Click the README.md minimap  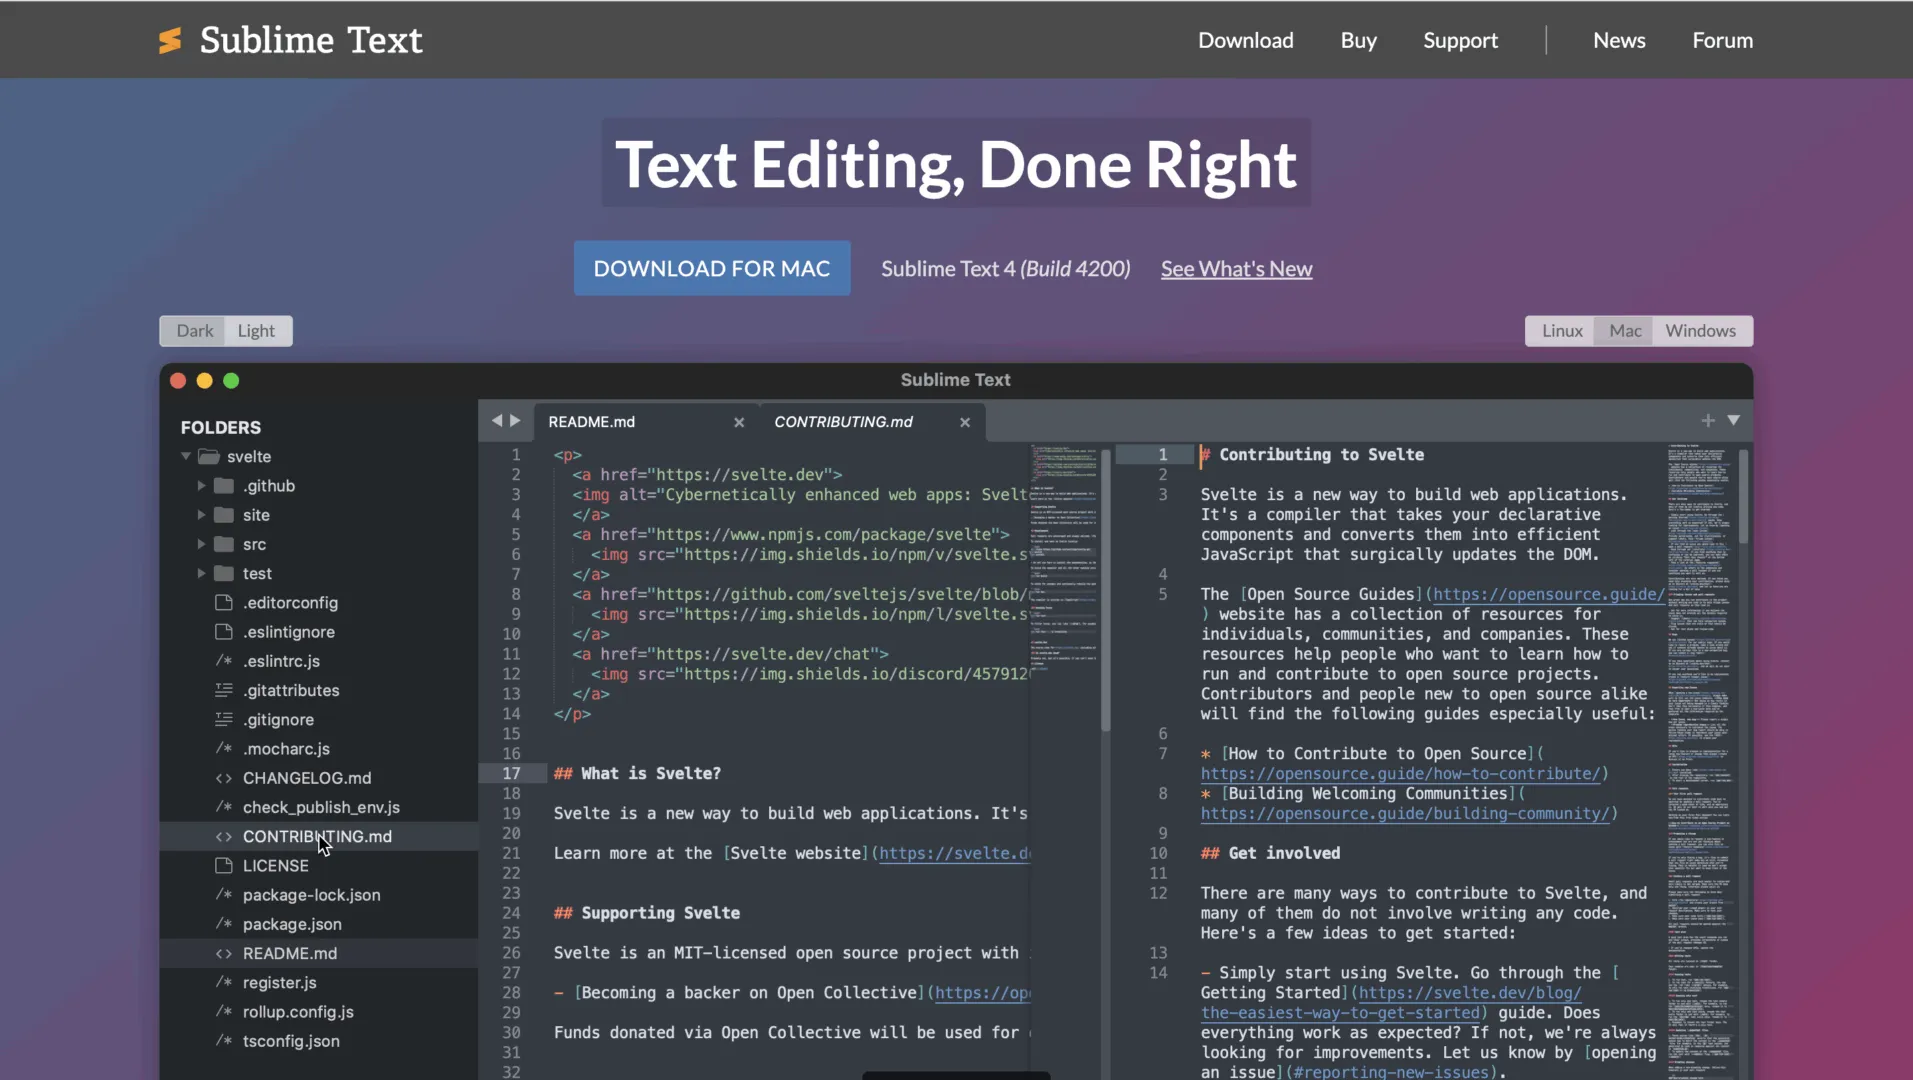click(1064, 560)
